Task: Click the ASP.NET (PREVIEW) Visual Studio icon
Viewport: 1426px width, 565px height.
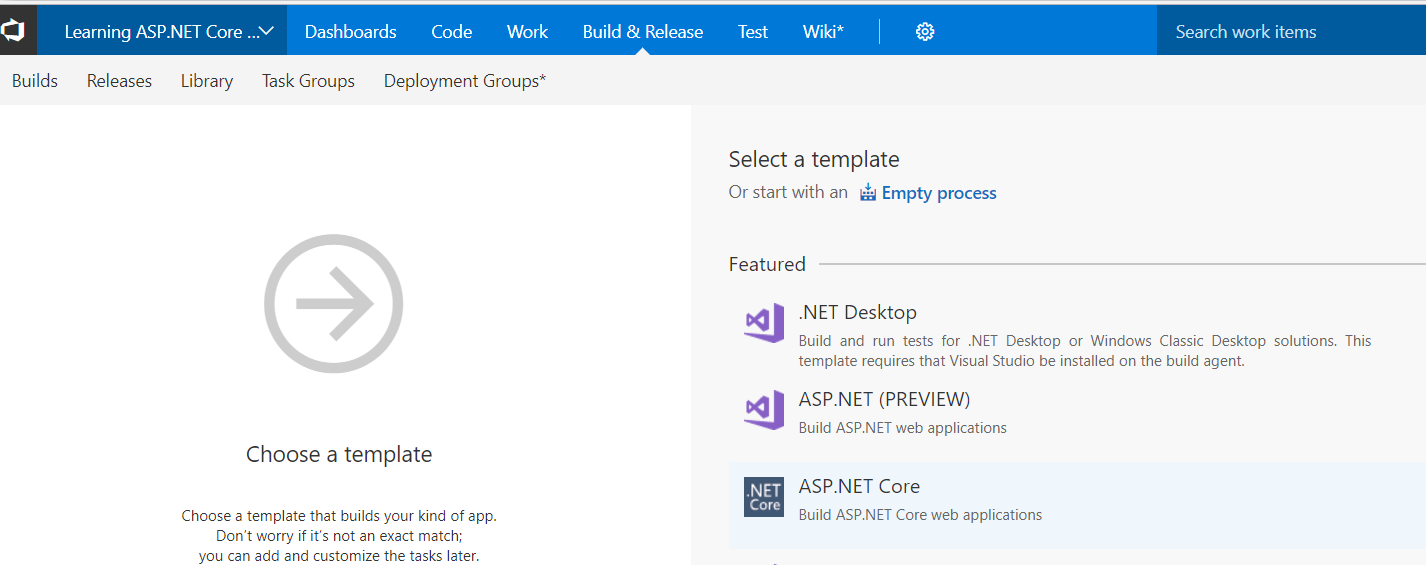Action: tap(764, 410)
